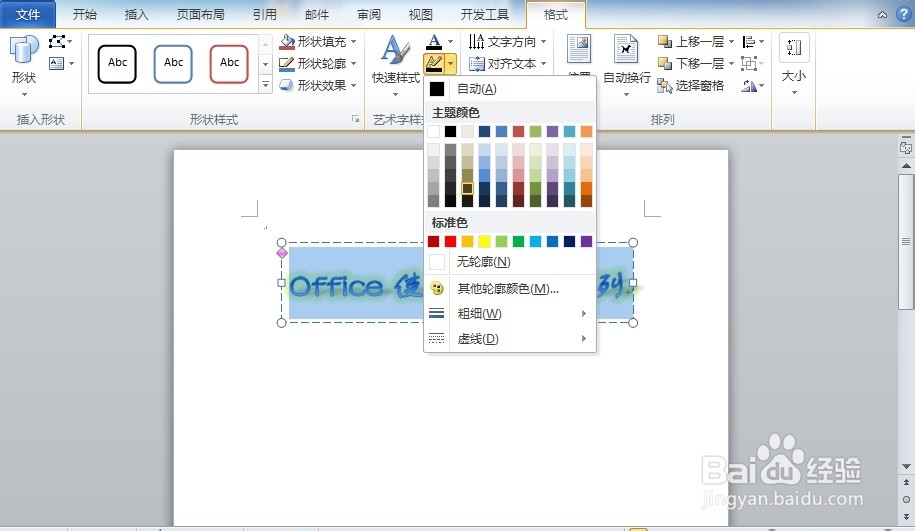
Task: Open the File (文件) tab
Action: coord(28,14)
